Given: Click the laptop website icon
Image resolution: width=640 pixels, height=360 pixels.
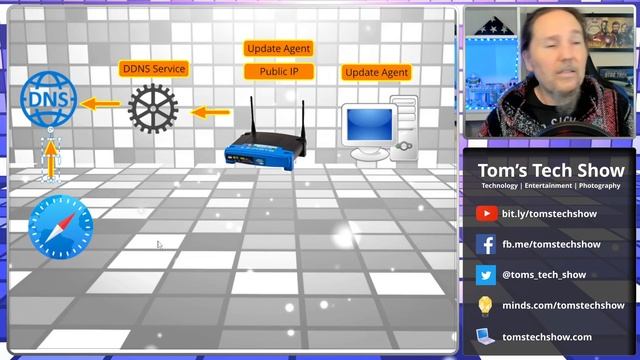Looking at the screenshot, I should tap(485, 337).
